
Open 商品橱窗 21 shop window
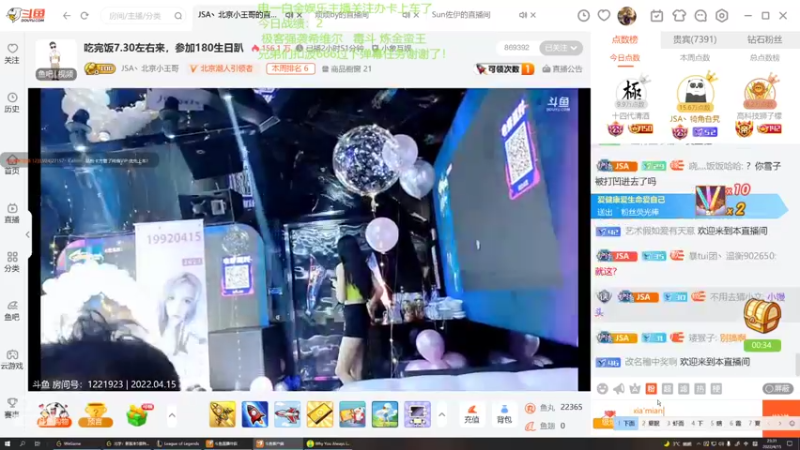tap(347, 68)
